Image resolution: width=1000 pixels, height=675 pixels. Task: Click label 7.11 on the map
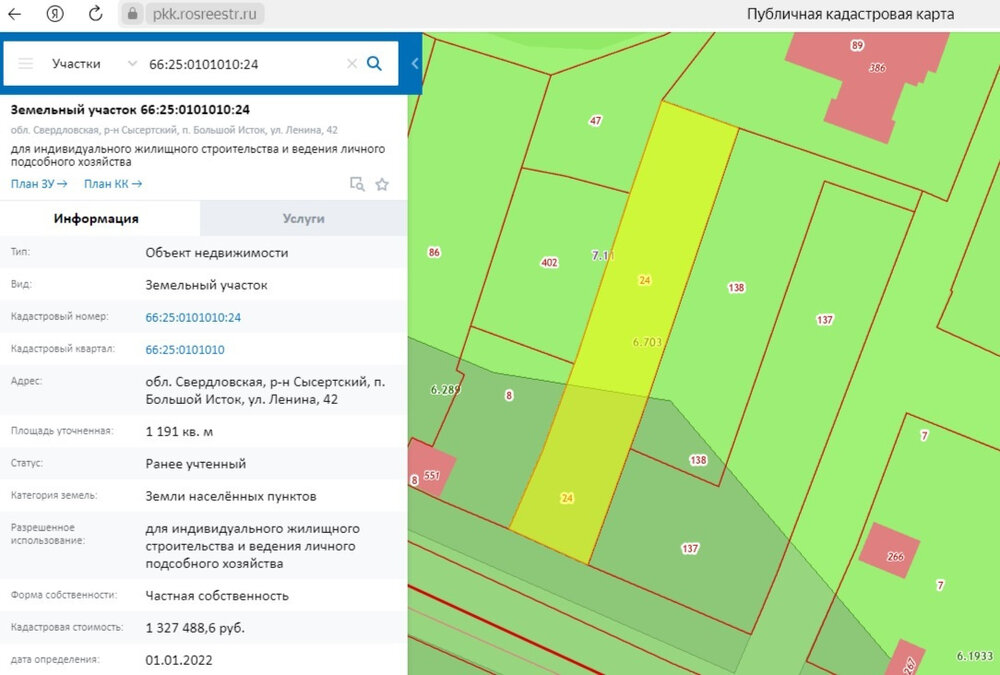(x=603, y=255)
